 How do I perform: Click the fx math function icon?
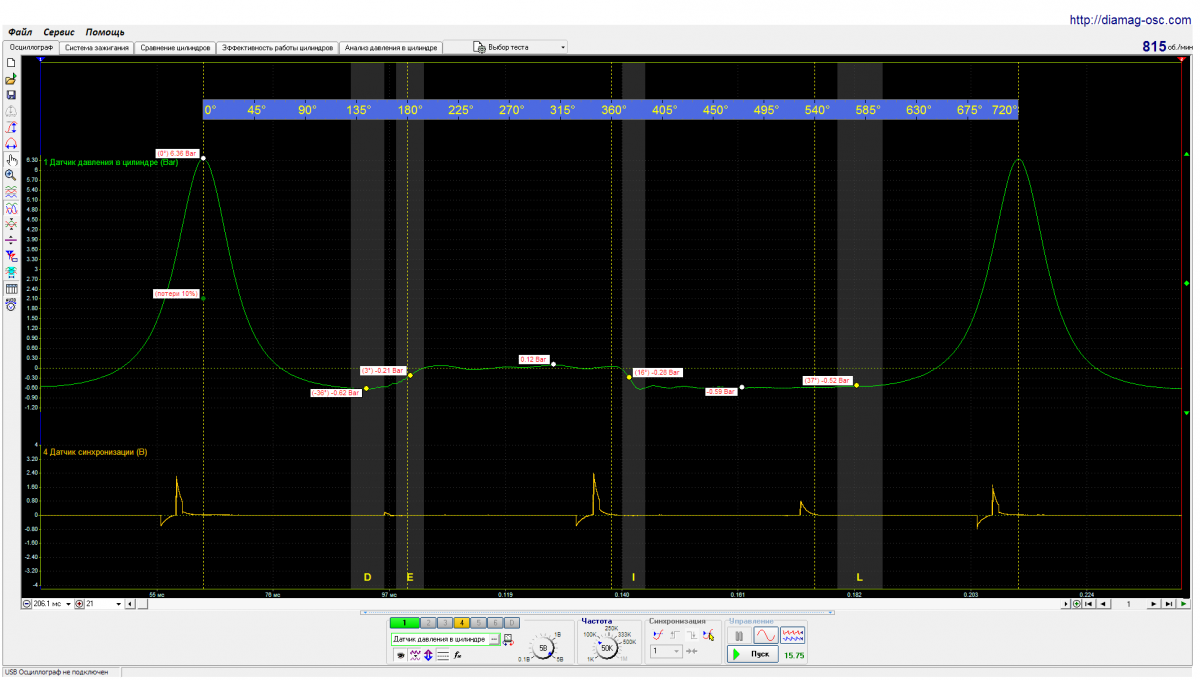click(458, 655)
